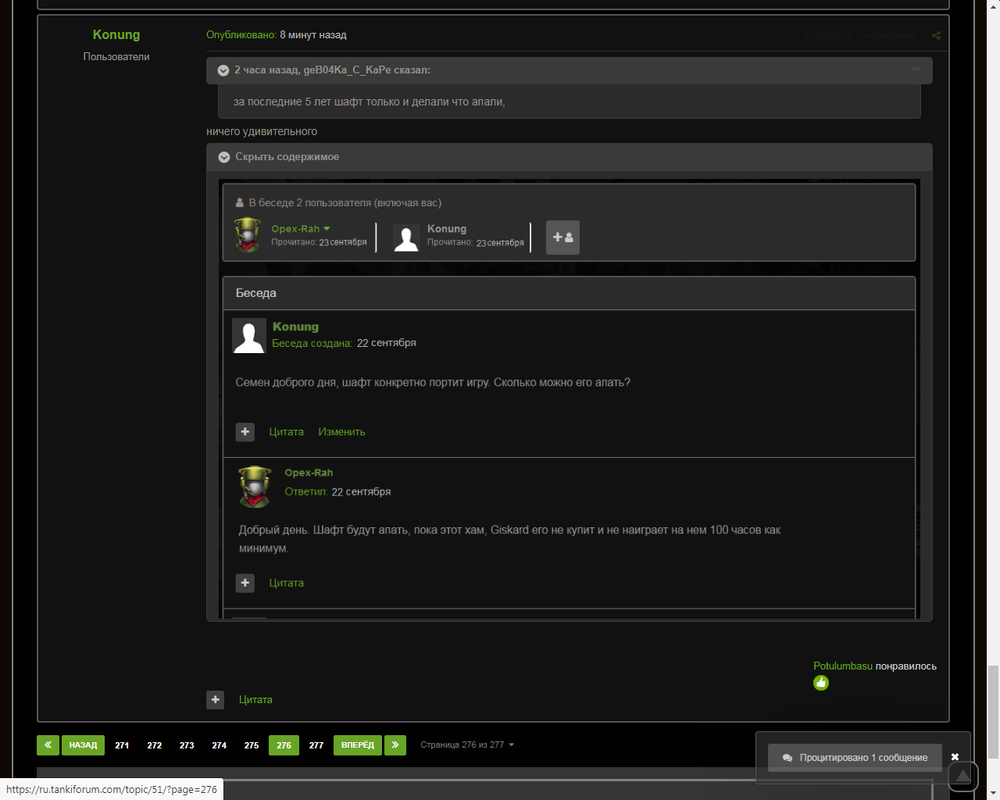
Task: Click the plus multiquote button under the post
Action: (215, 700)
